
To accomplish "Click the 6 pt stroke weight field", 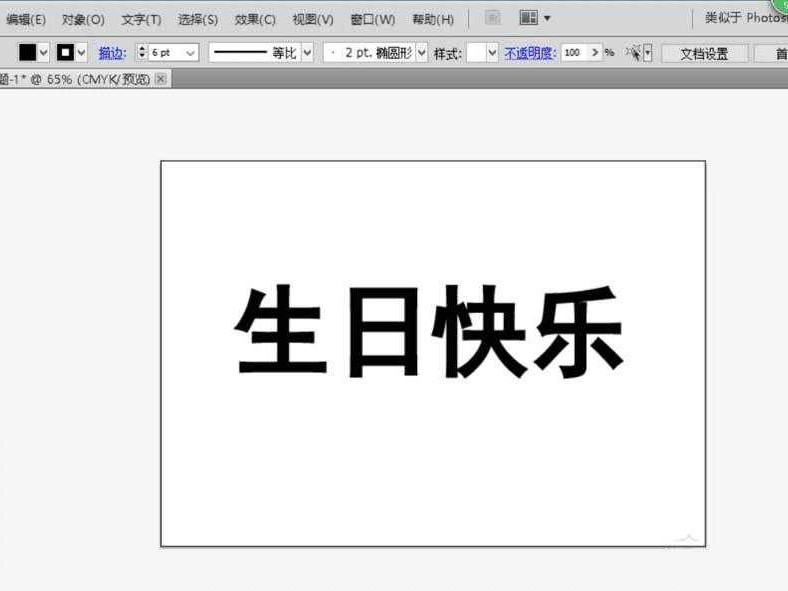I will coord(165,53).
